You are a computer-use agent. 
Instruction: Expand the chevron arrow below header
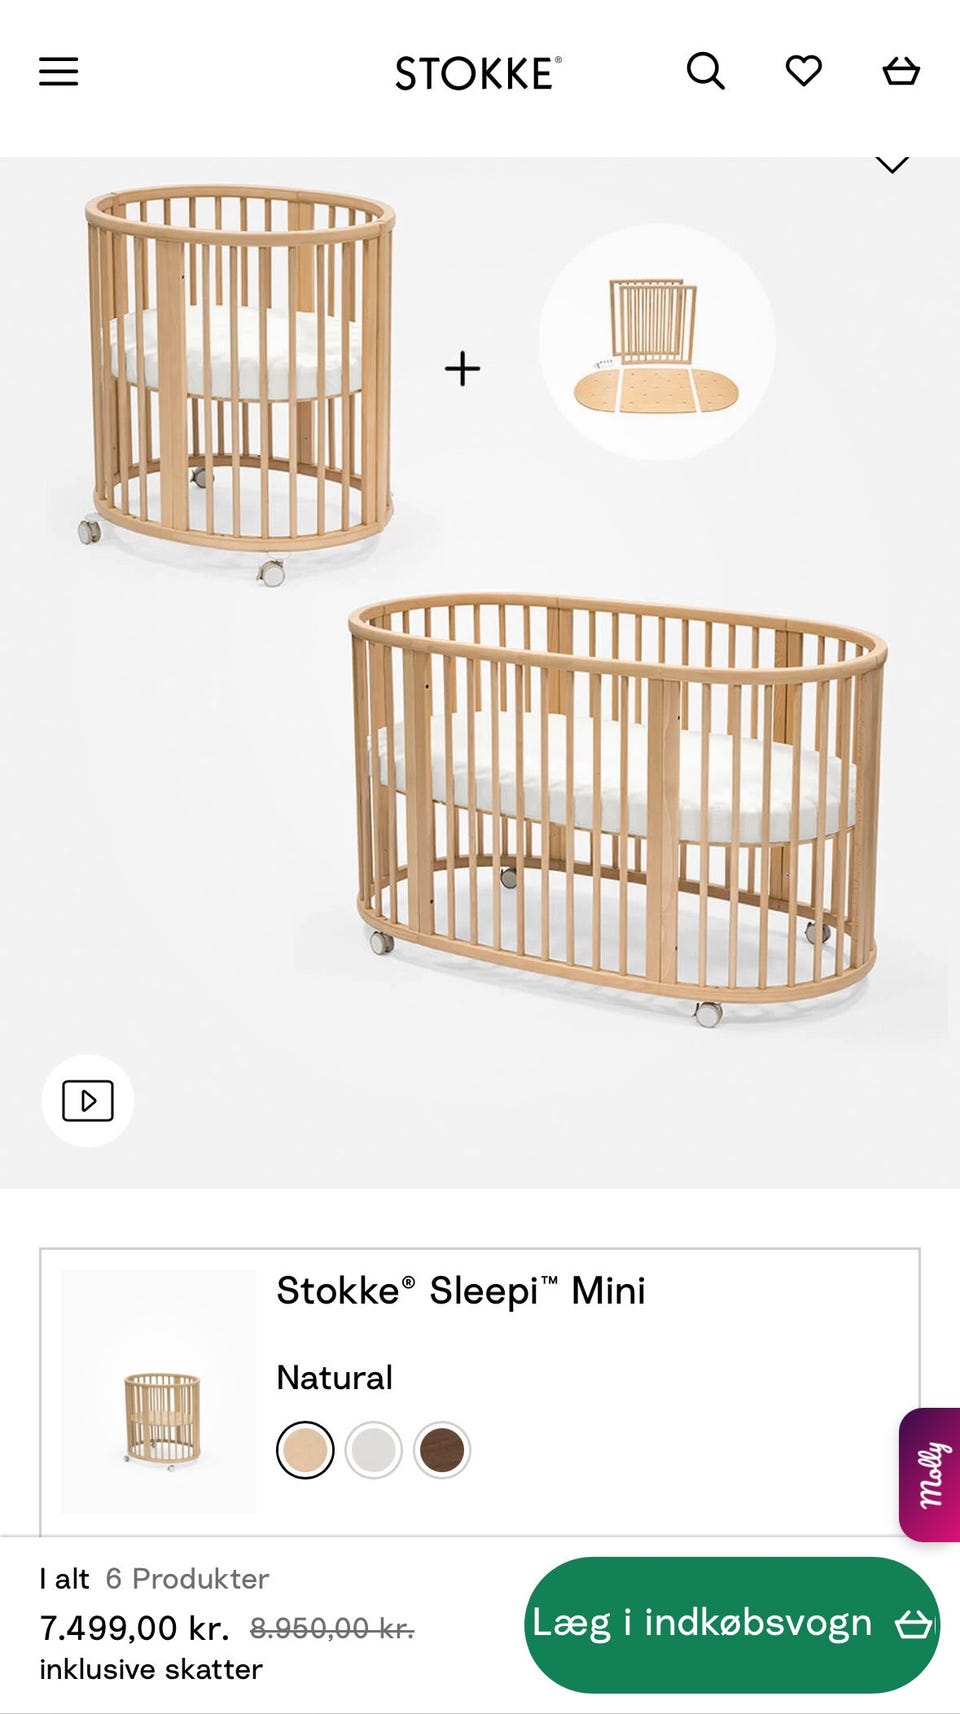pos(892,165)
